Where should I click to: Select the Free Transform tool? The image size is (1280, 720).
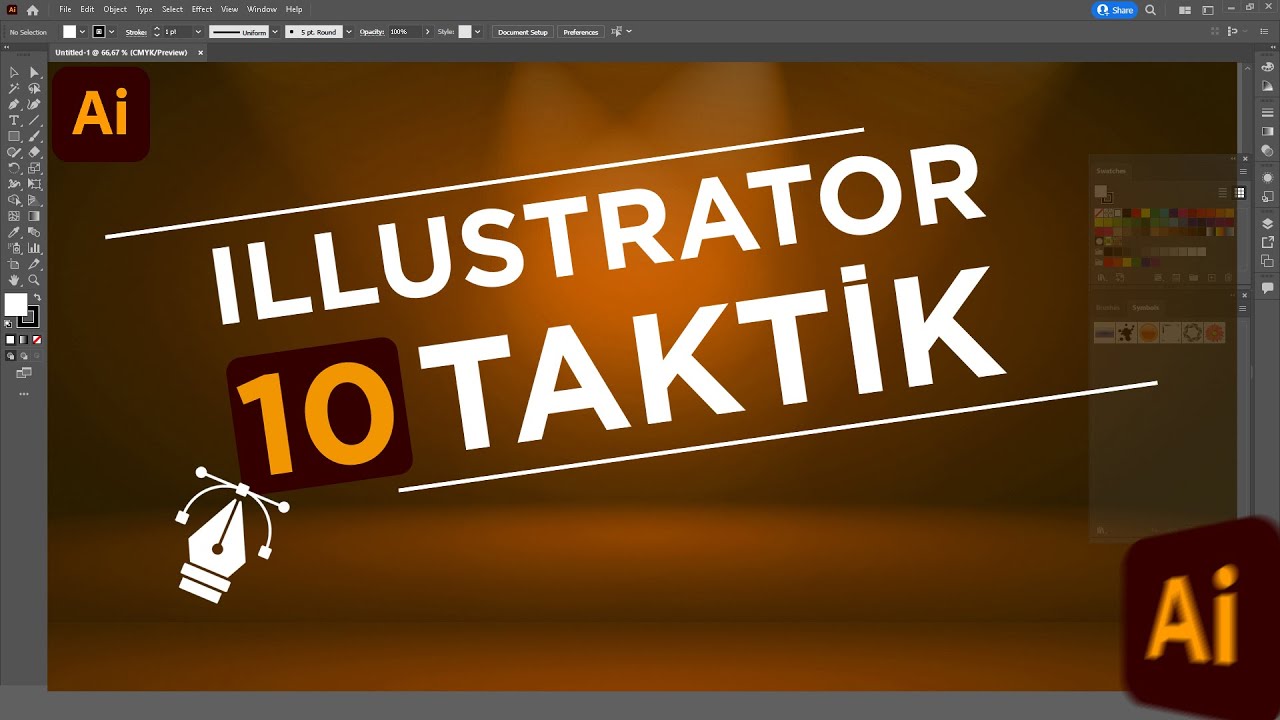[34, 184]
